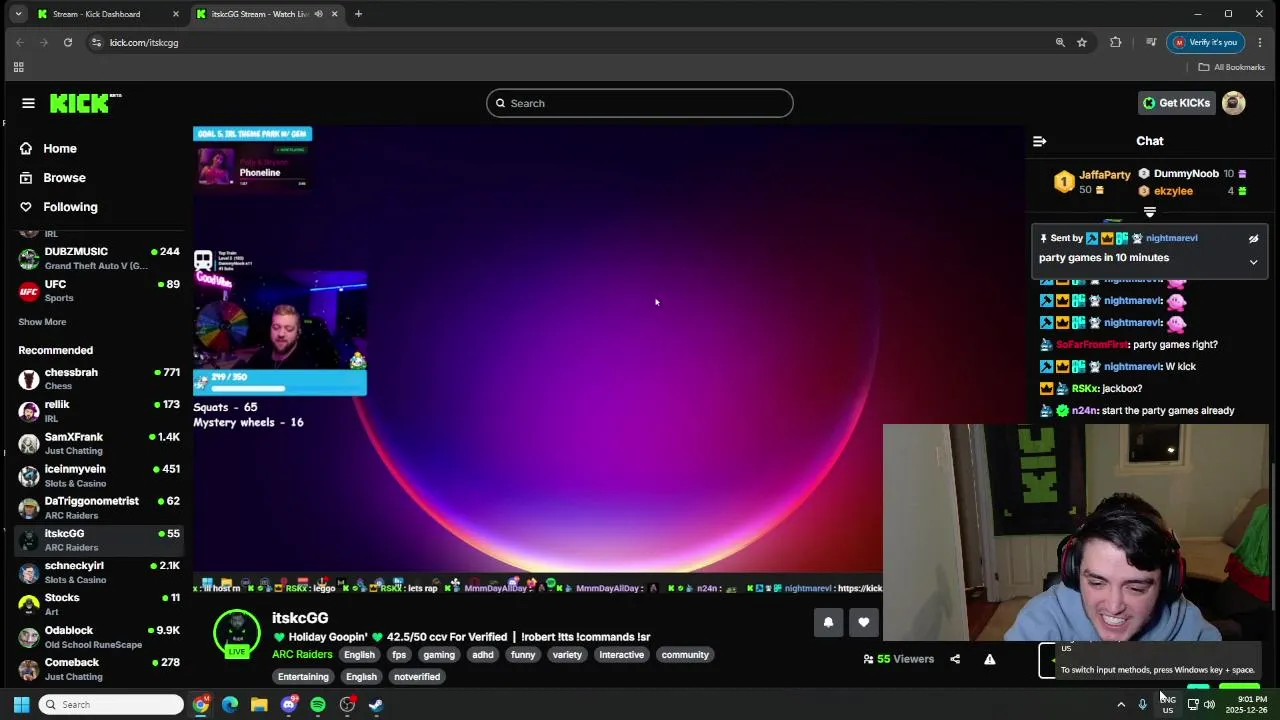Open a new browser tab
Screen dimensions: 1280x720
coord(358,14)
